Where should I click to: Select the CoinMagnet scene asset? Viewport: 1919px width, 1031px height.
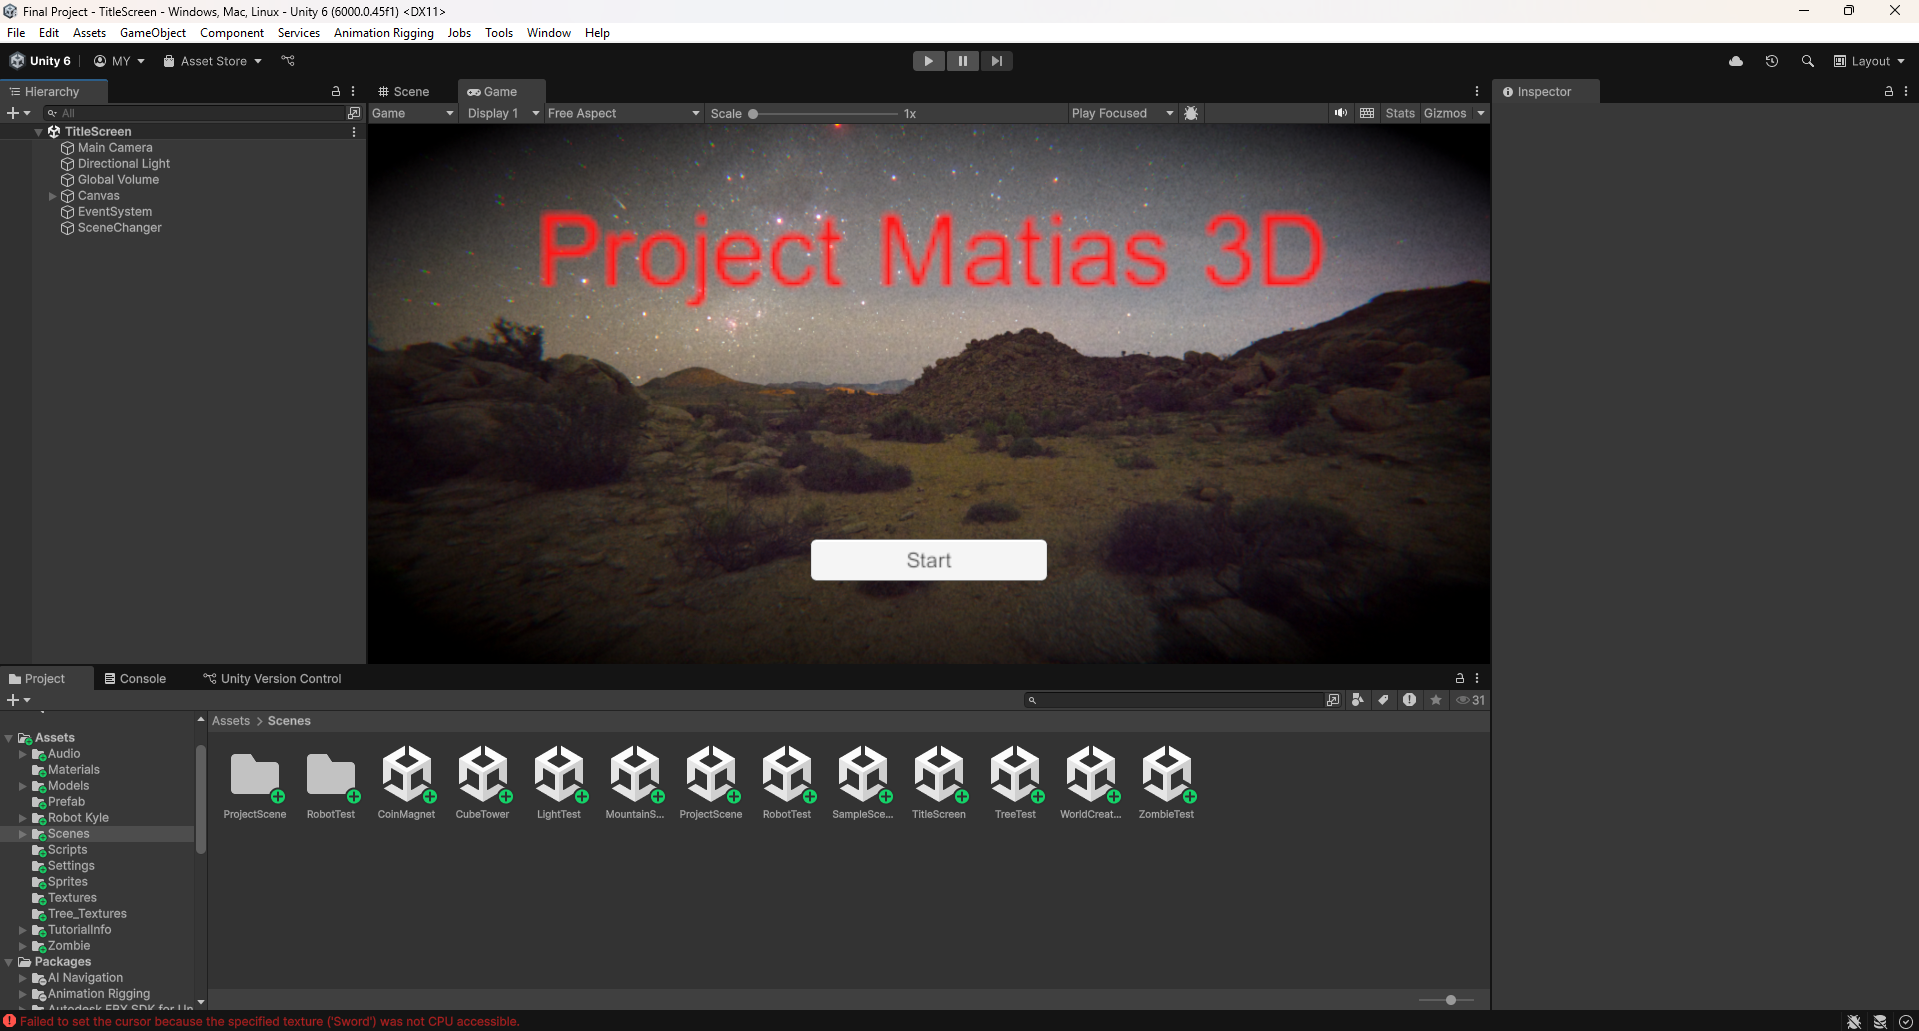point(406,782)
